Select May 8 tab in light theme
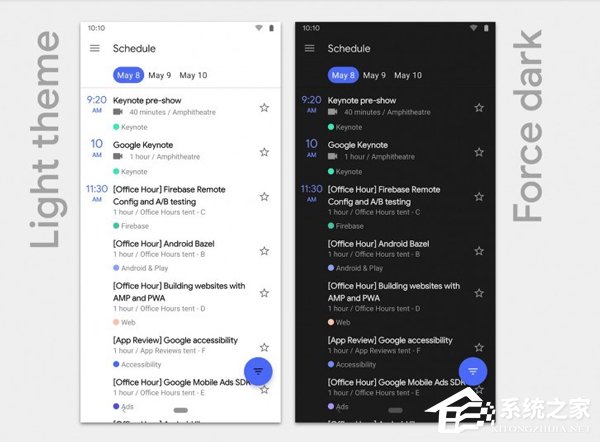 pos(128,75)
